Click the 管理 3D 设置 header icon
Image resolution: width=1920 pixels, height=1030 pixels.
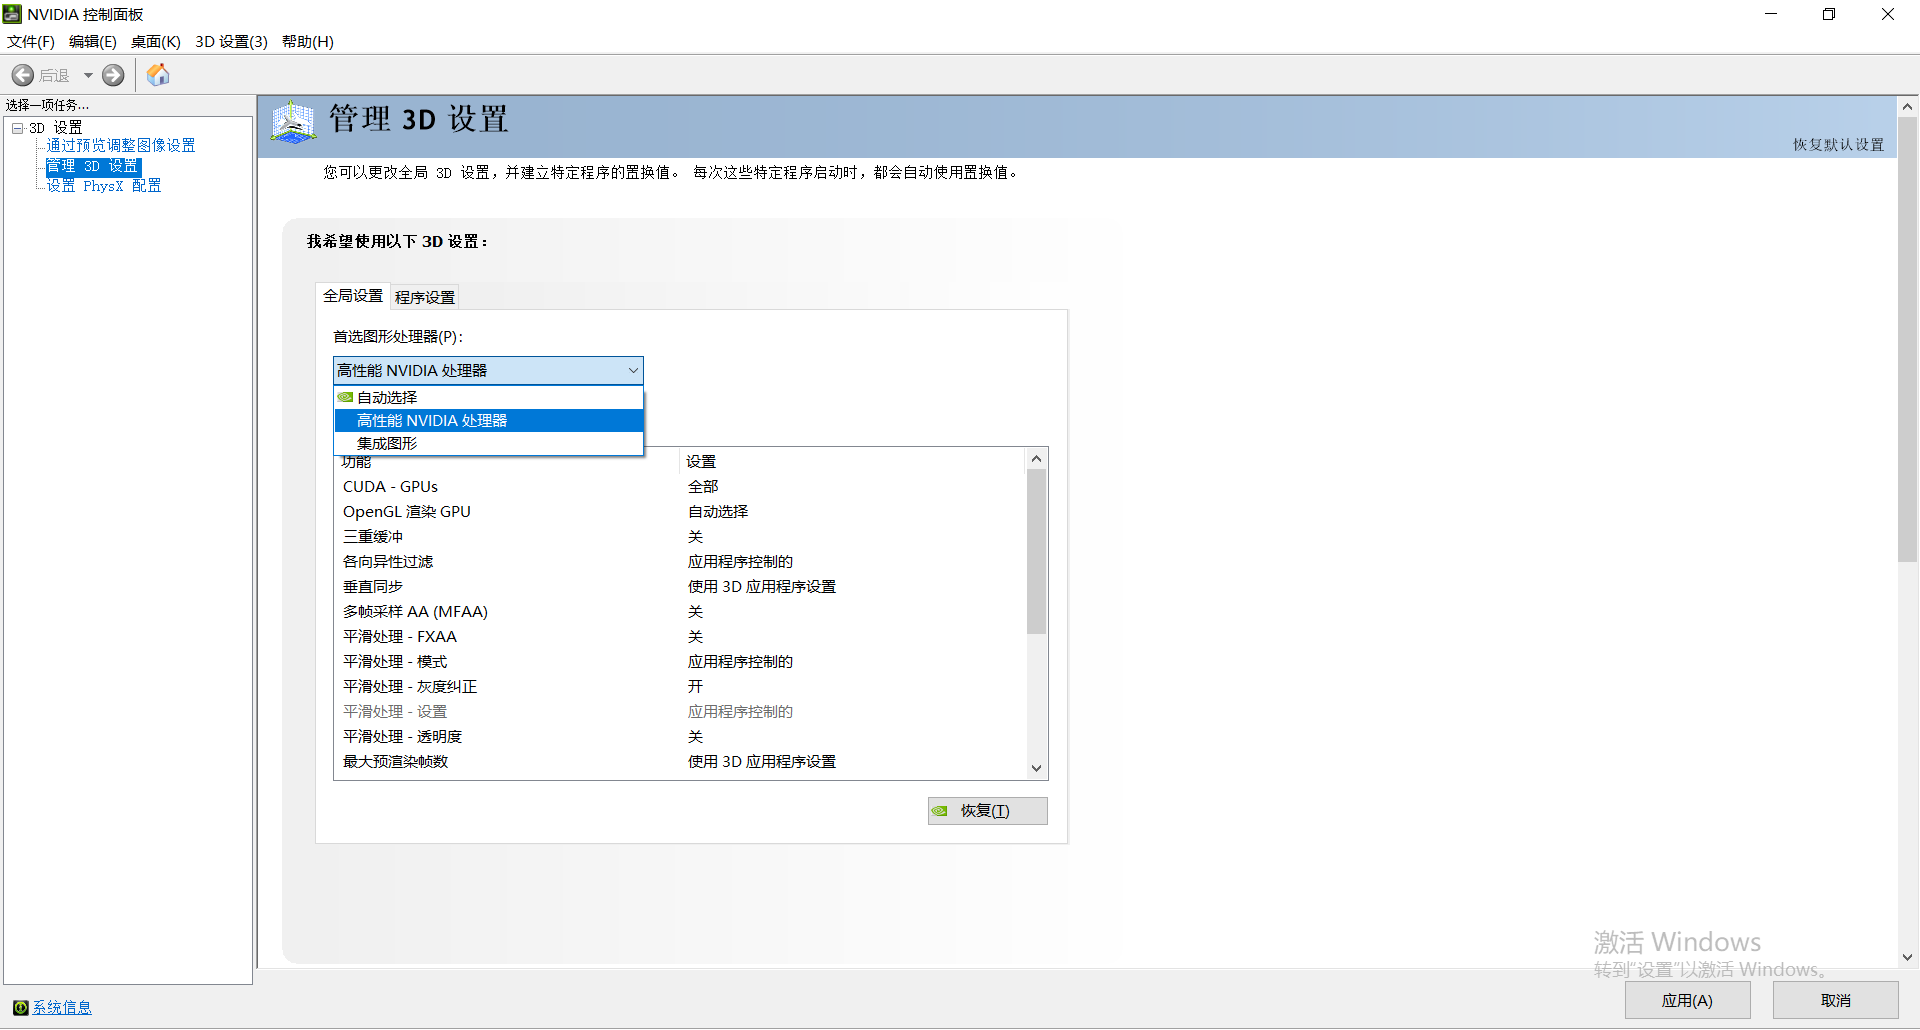[x=293, y=122]
